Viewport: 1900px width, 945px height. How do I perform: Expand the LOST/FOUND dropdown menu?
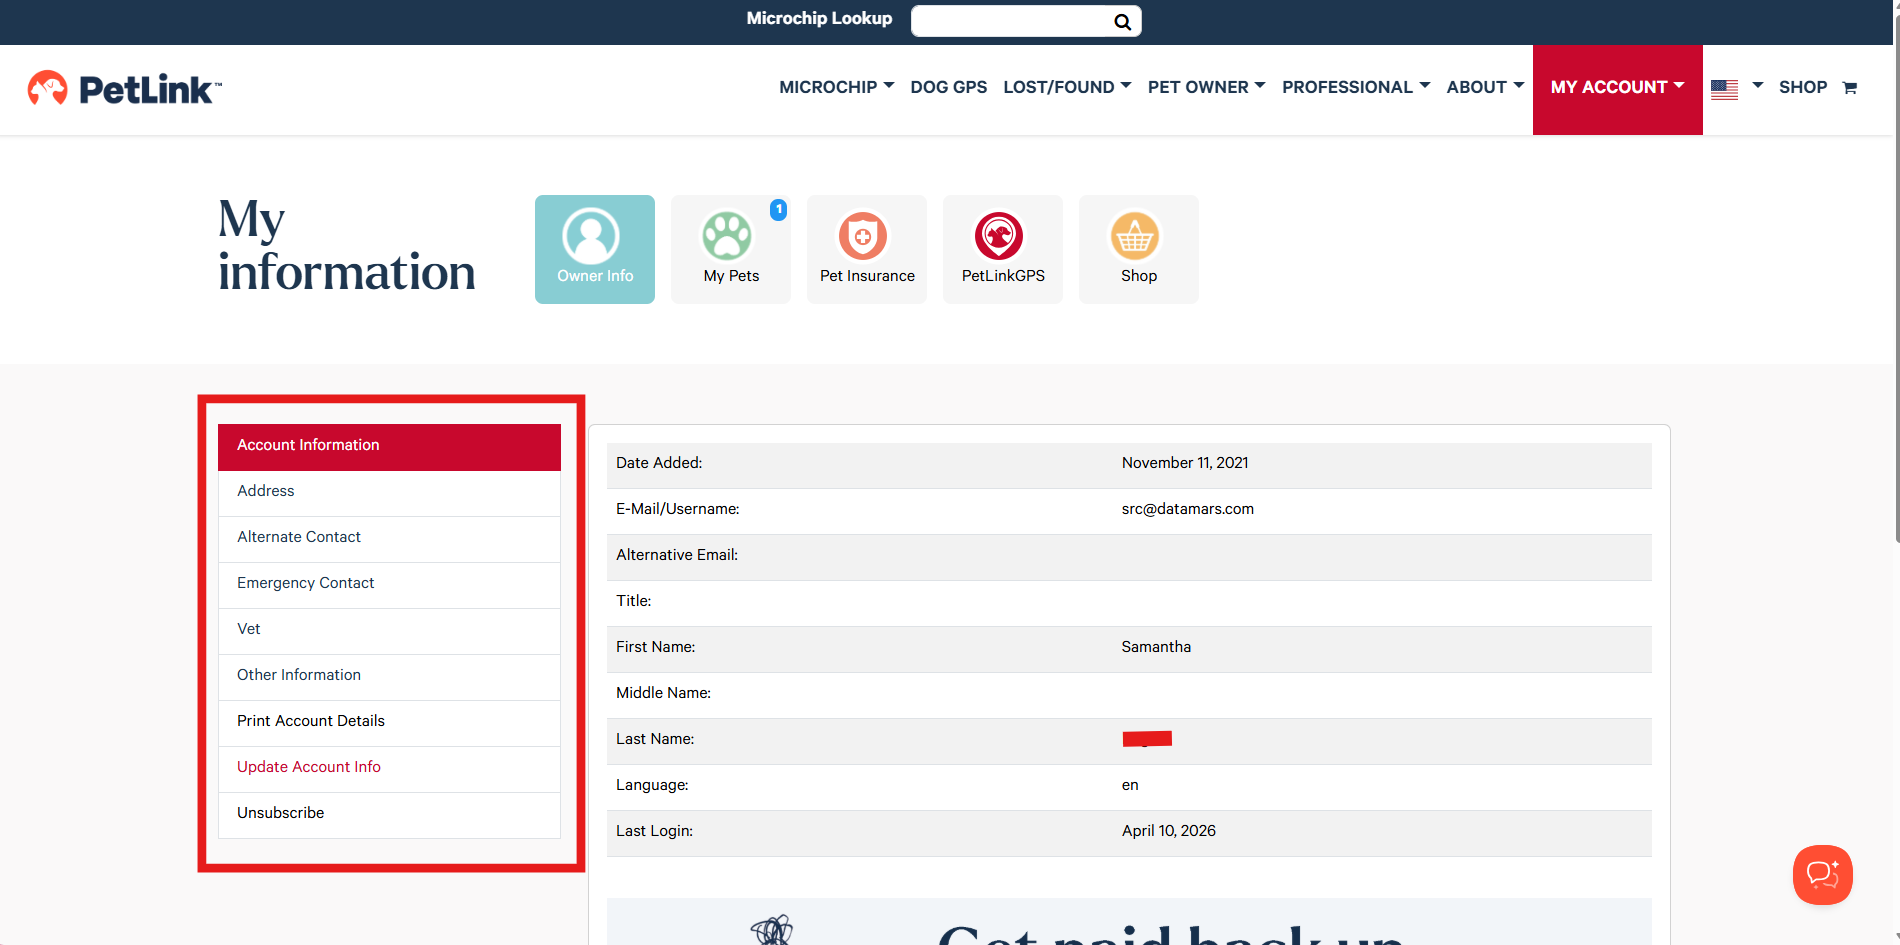[1067, 87]
